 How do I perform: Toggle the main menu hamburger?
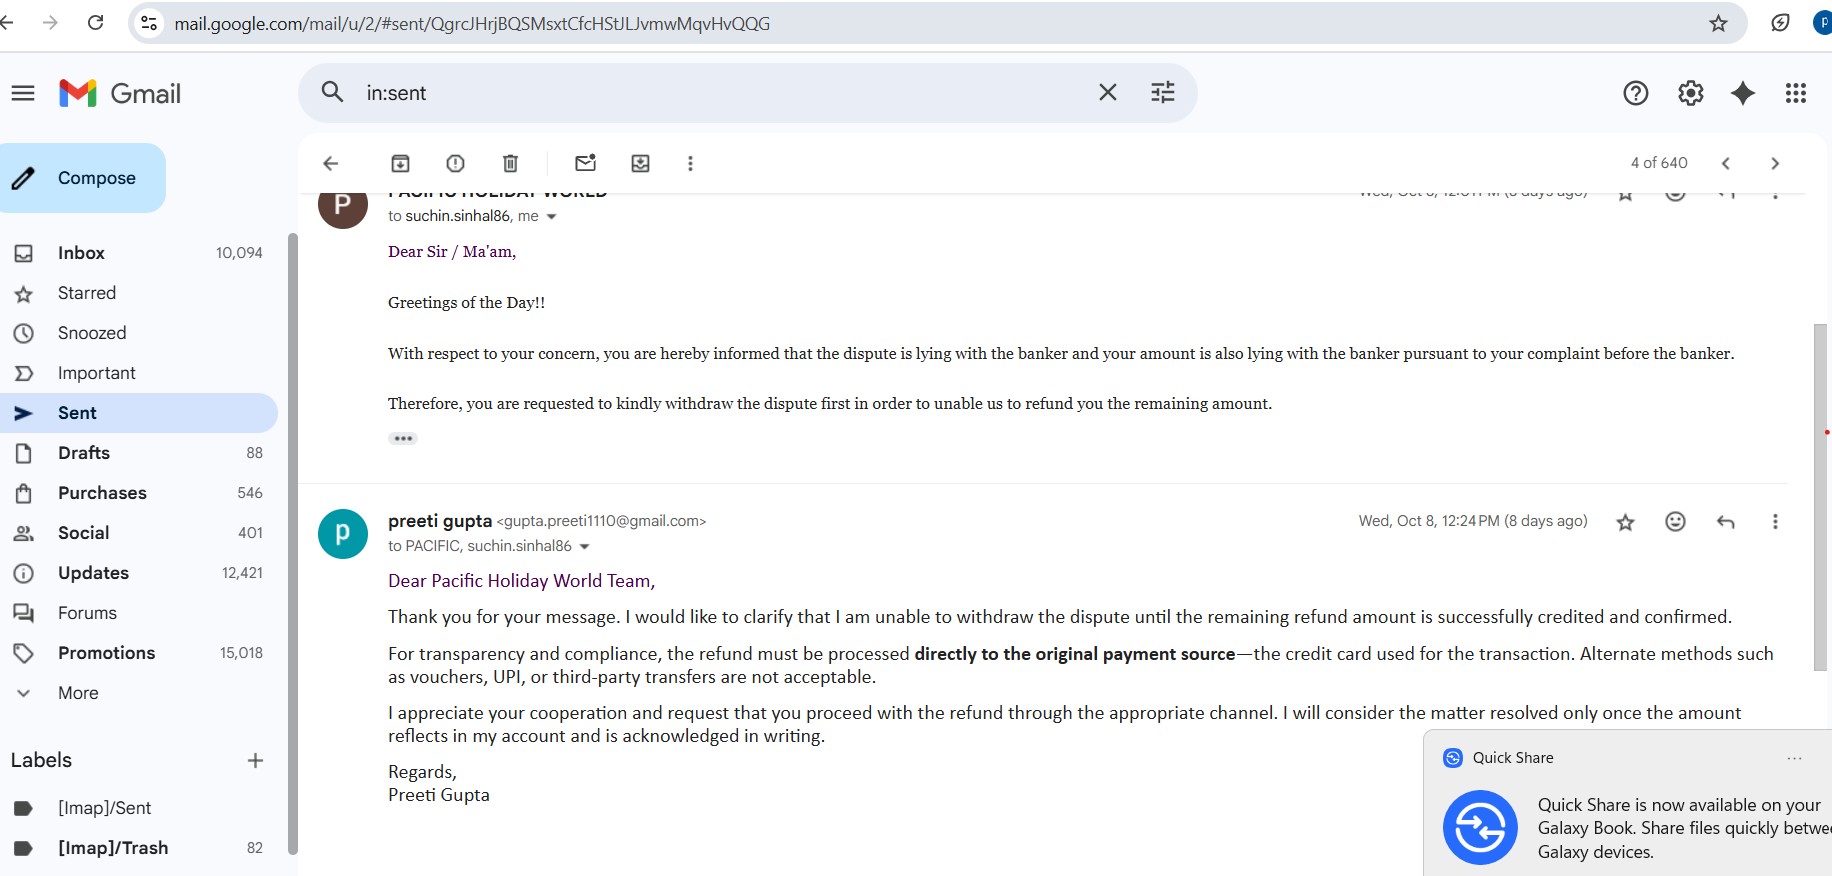(x=23, y=93)
